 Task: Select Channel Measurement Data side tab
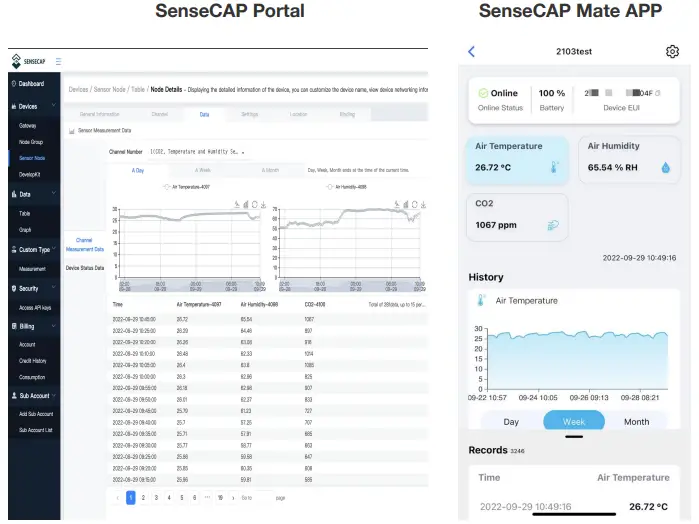click(x=85, y=244)
